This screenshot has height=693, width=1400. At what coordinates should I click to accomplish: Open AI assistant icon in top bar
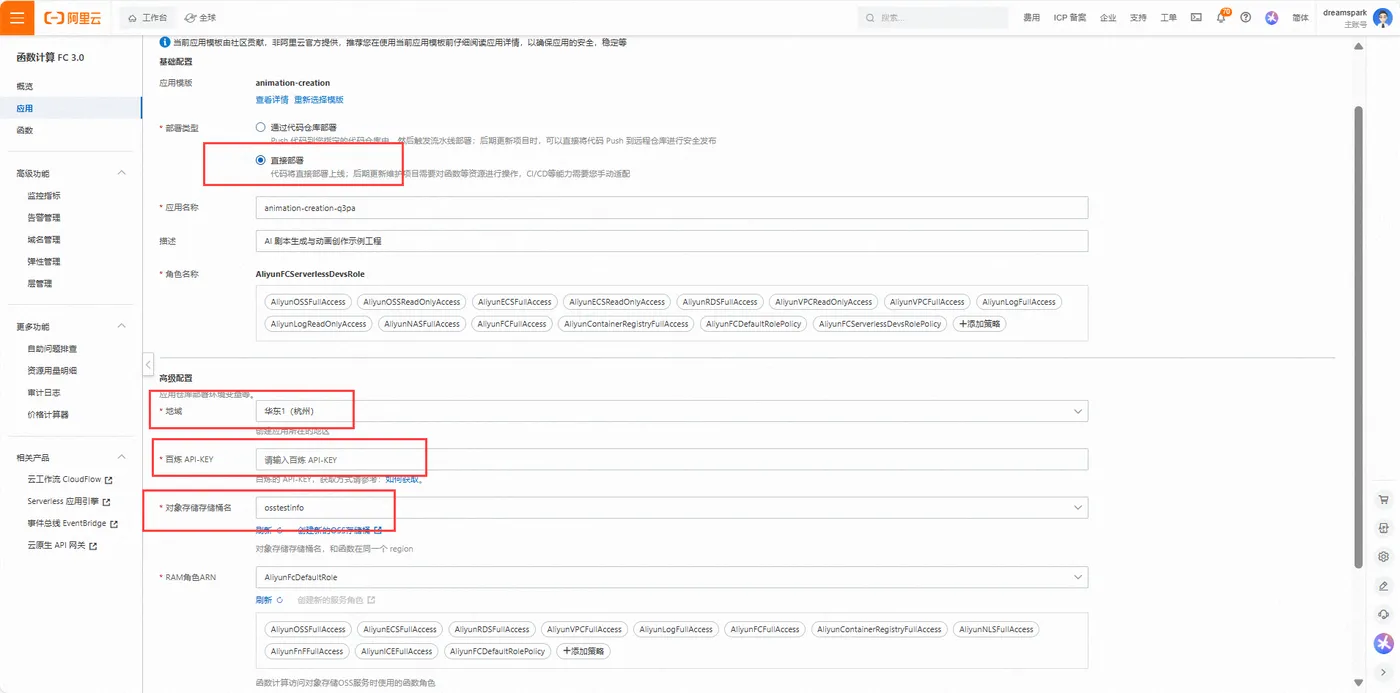pos(1272,18)
